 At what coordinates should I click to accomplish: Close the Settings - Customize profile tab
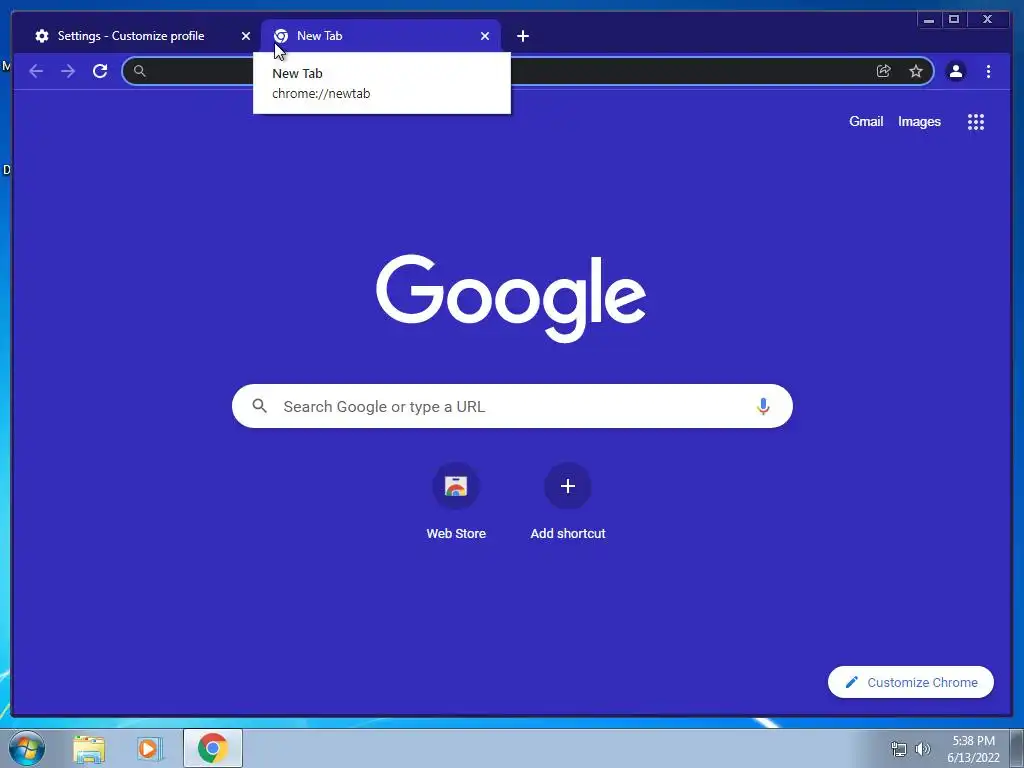pos(246,36)
